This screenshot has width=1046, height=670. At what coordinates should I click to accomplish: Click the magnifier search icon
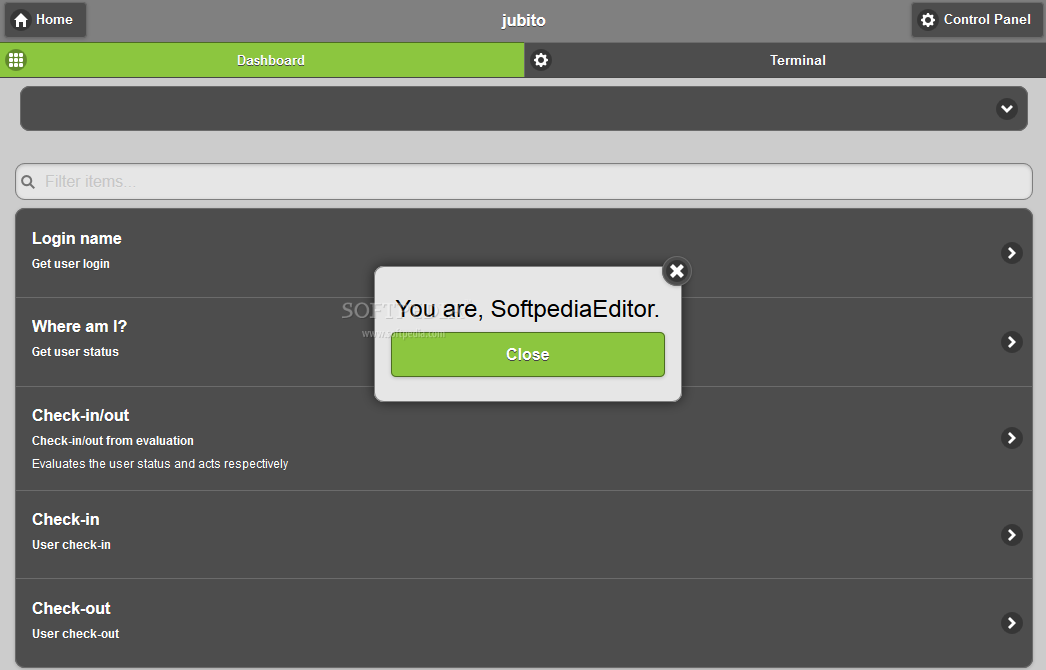28,182
